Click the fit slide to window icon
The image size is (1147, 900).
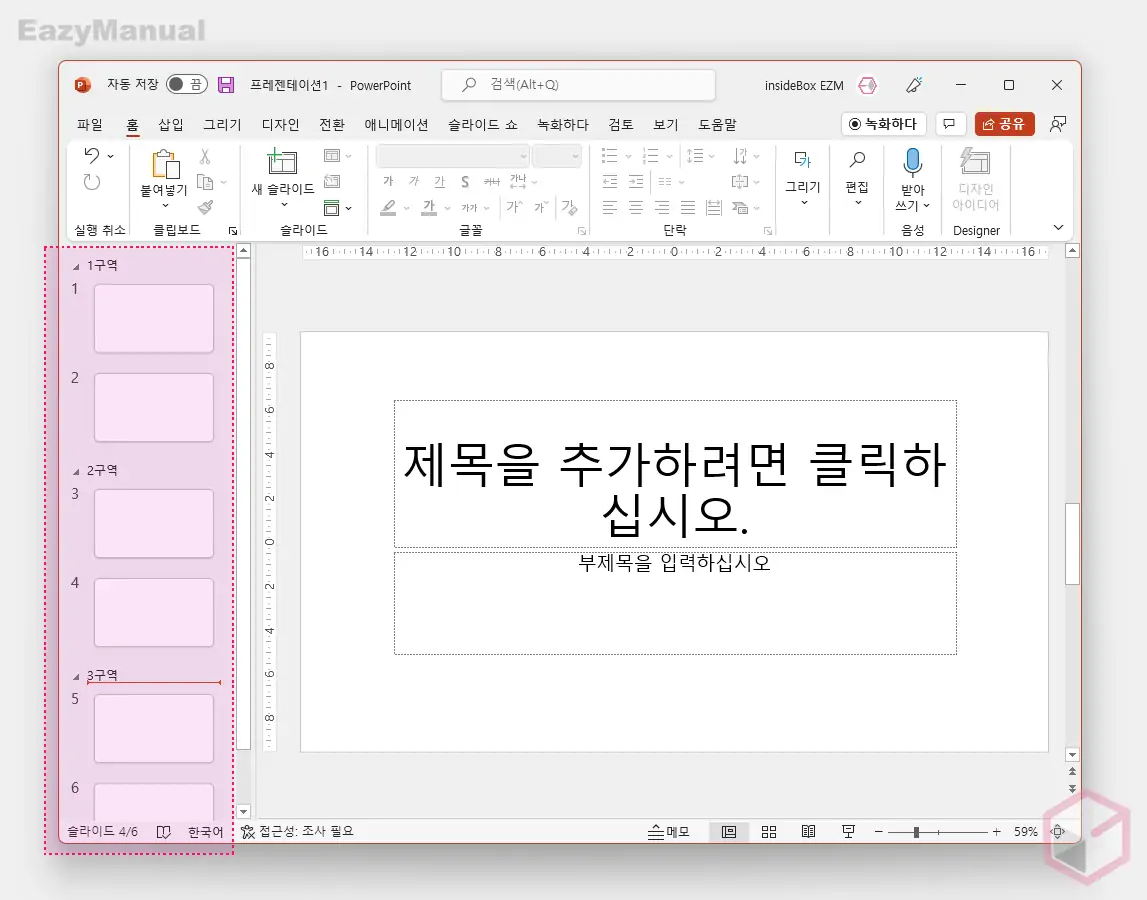coord(1058,832)
